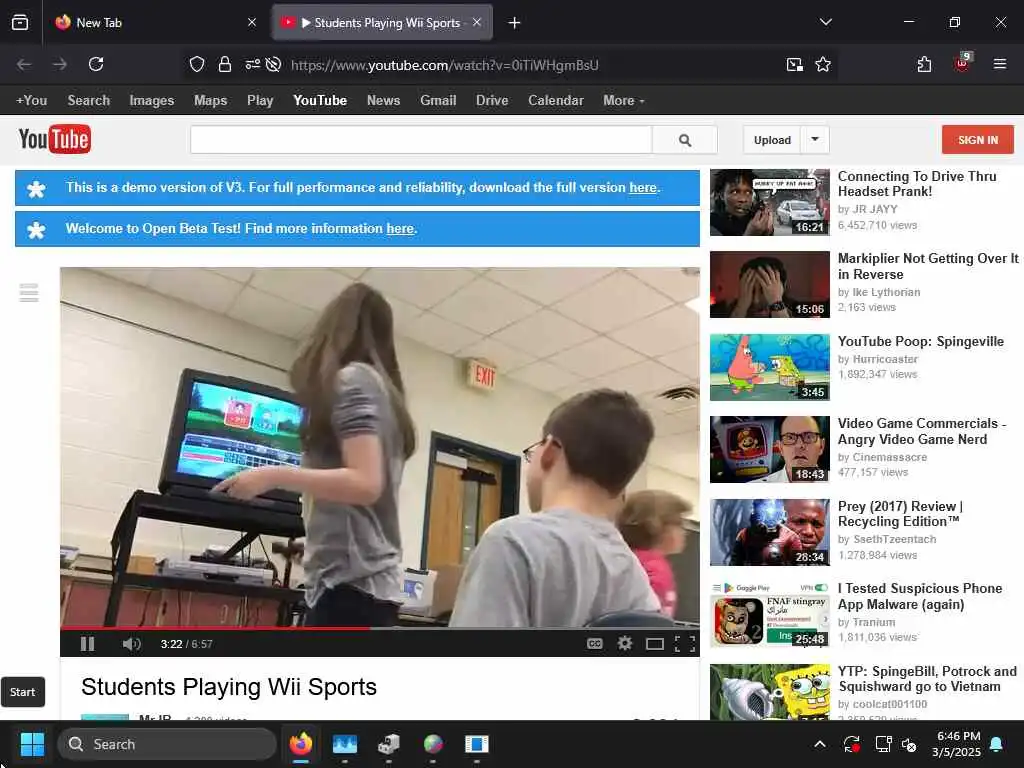This screenshot has height=768, width=1024.
Task: Open the video settings gear
Action: (x=625, y=643)
